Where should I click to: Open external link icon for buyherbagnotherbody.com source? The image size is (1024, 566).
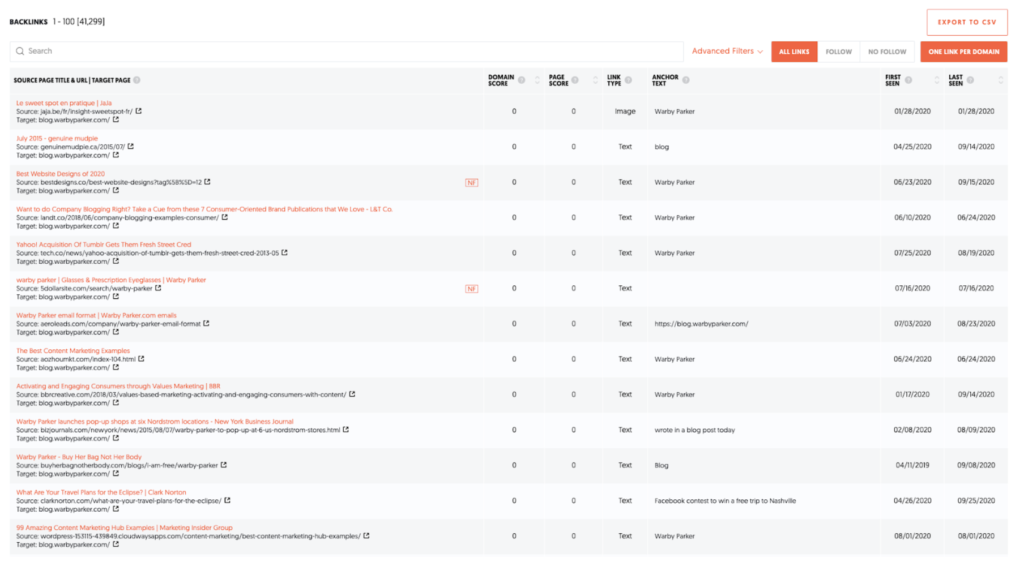click(x=223, y=465)
